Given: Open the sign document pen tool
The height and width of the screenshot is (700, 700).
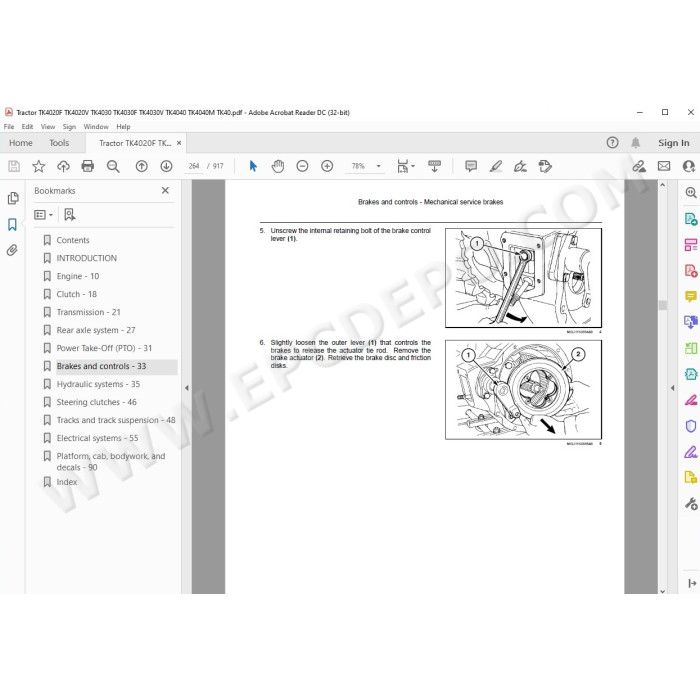Looking at the screenshot, I should (520, 167).
